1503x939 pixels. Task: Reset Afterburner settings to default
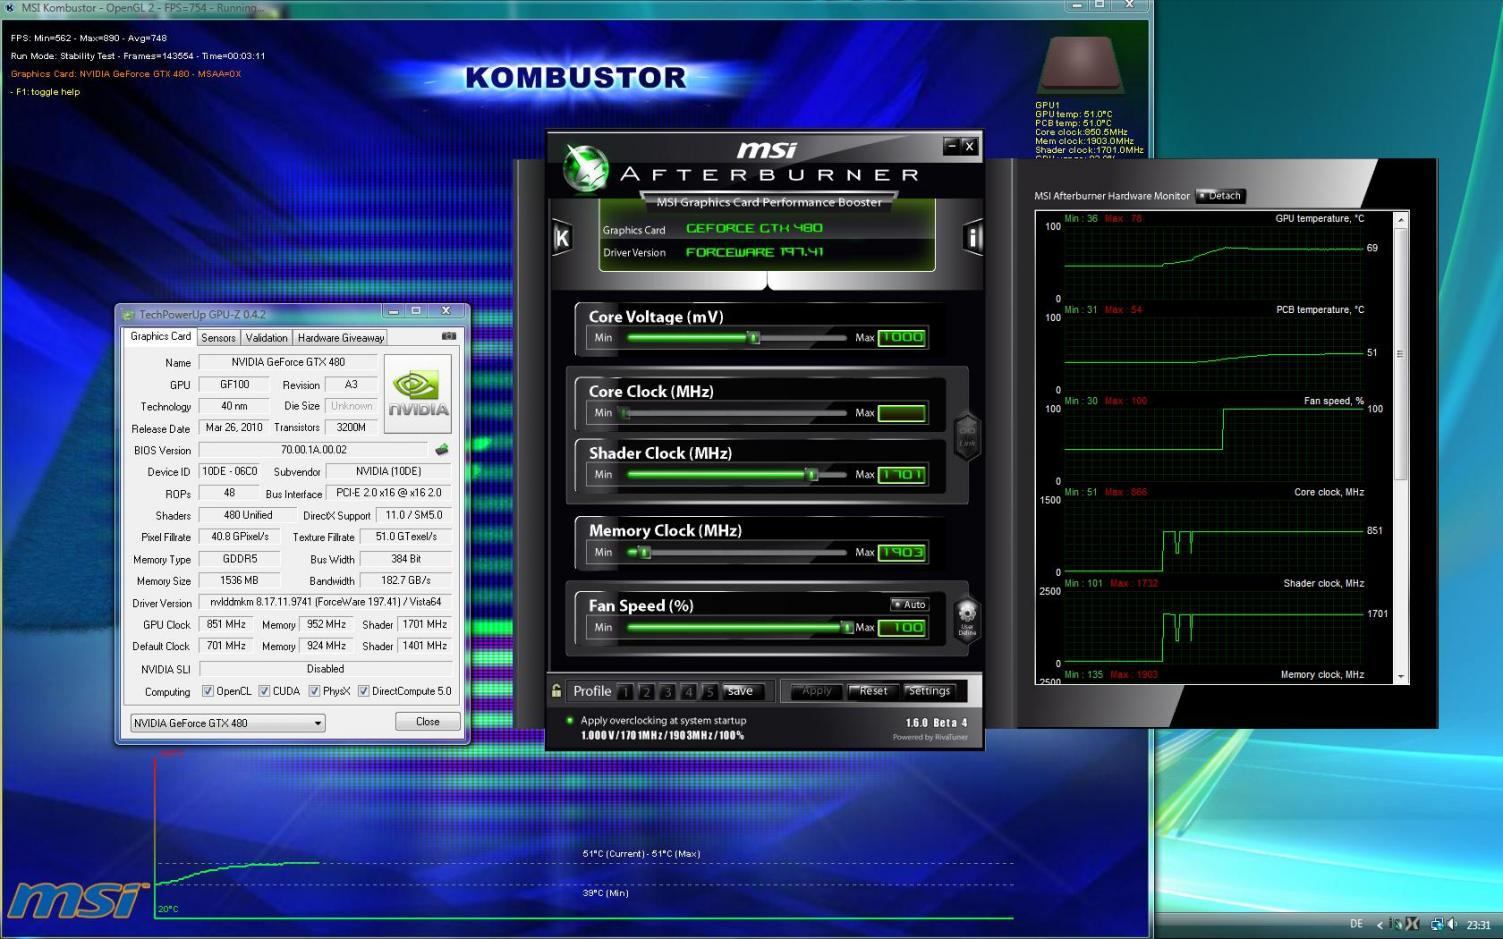(x=873, y=691)
